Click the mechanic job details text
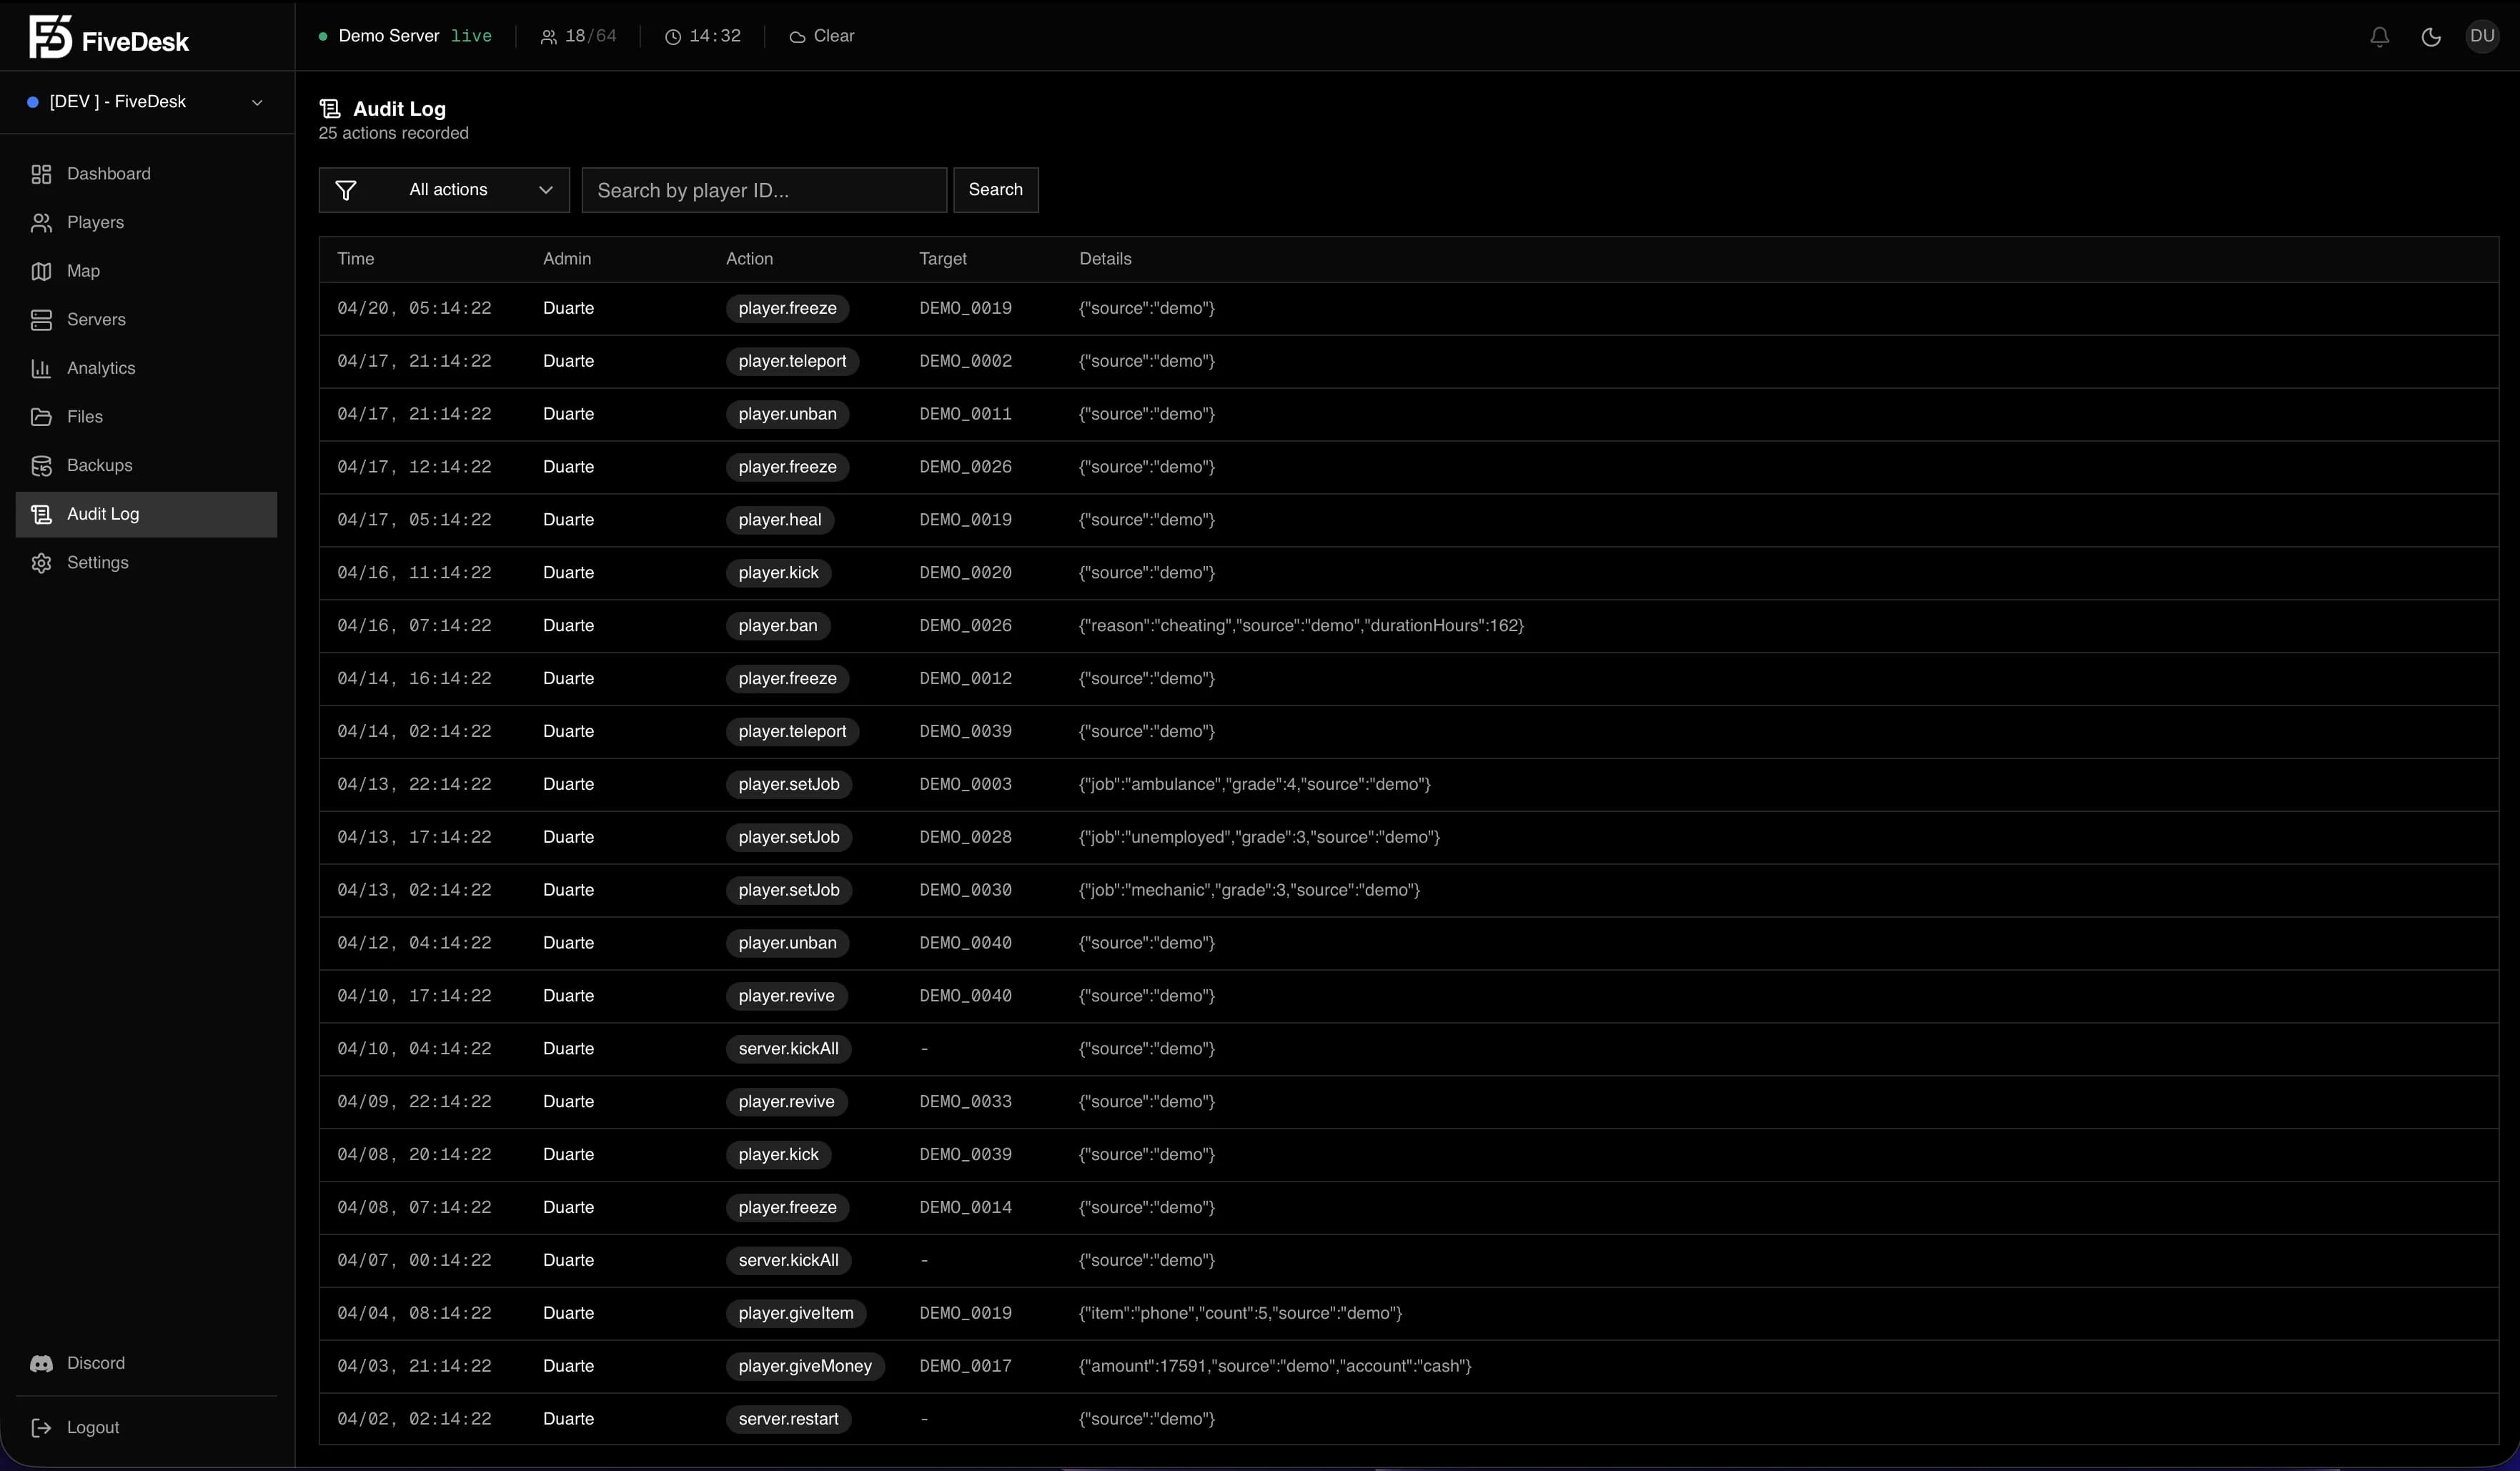Image resolution: width=2520 pixels, height=1471 pixels. click(x=1249, y=890)
